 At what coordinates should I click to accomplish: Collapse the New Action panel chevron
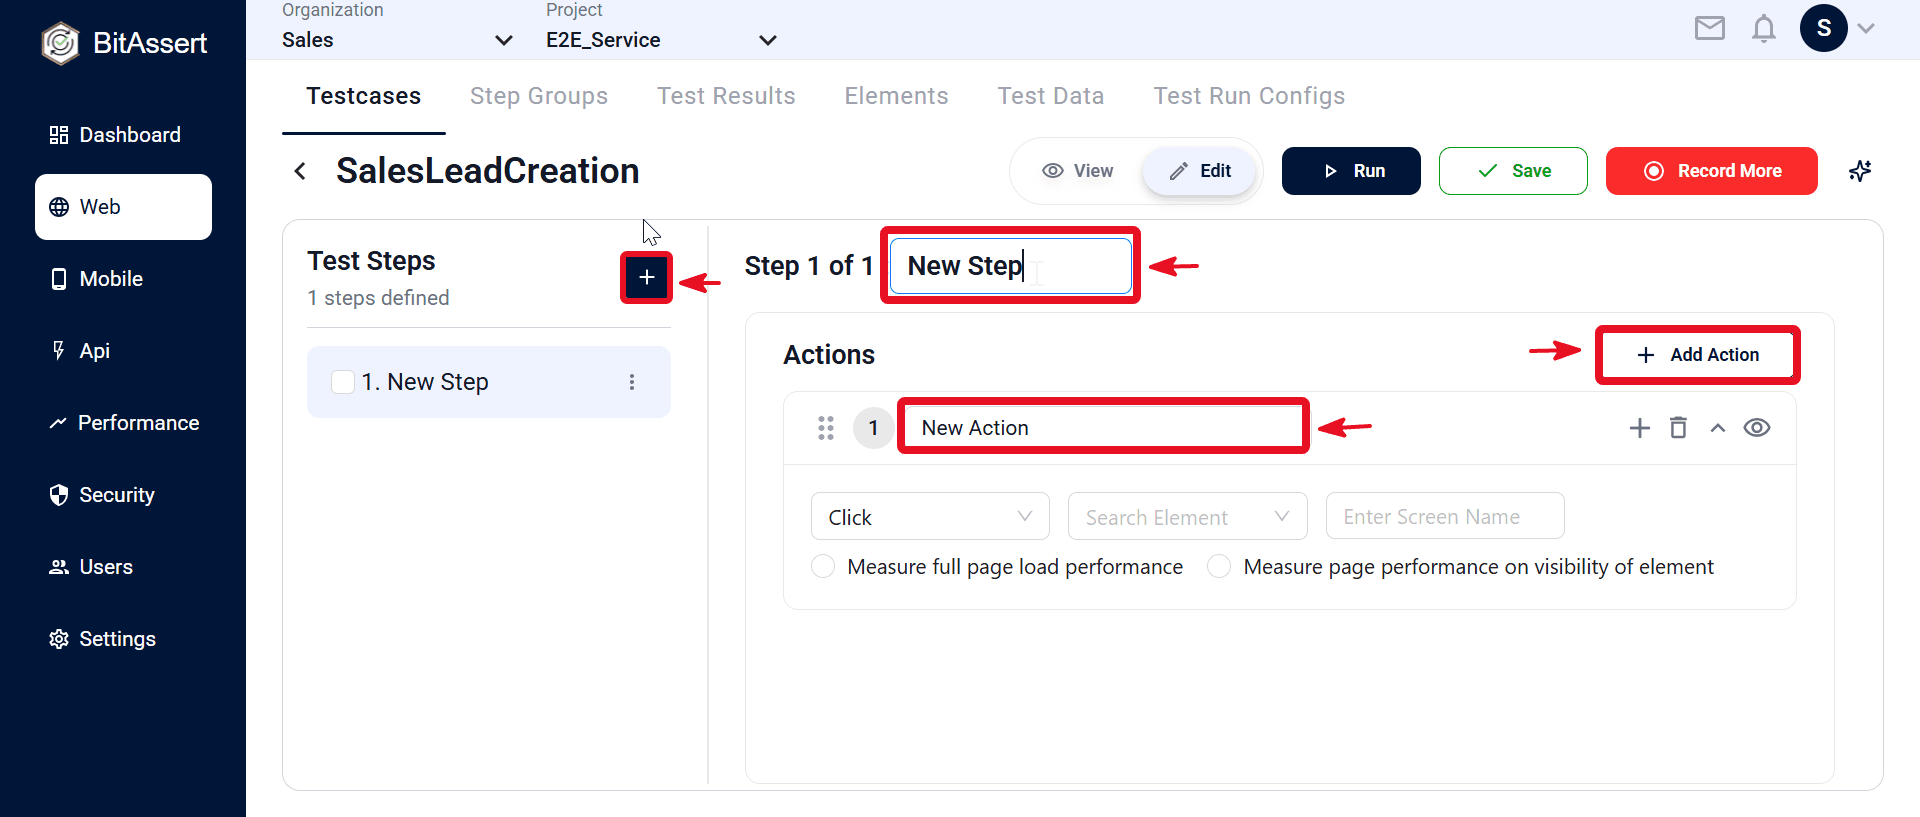coord(1718,428)
